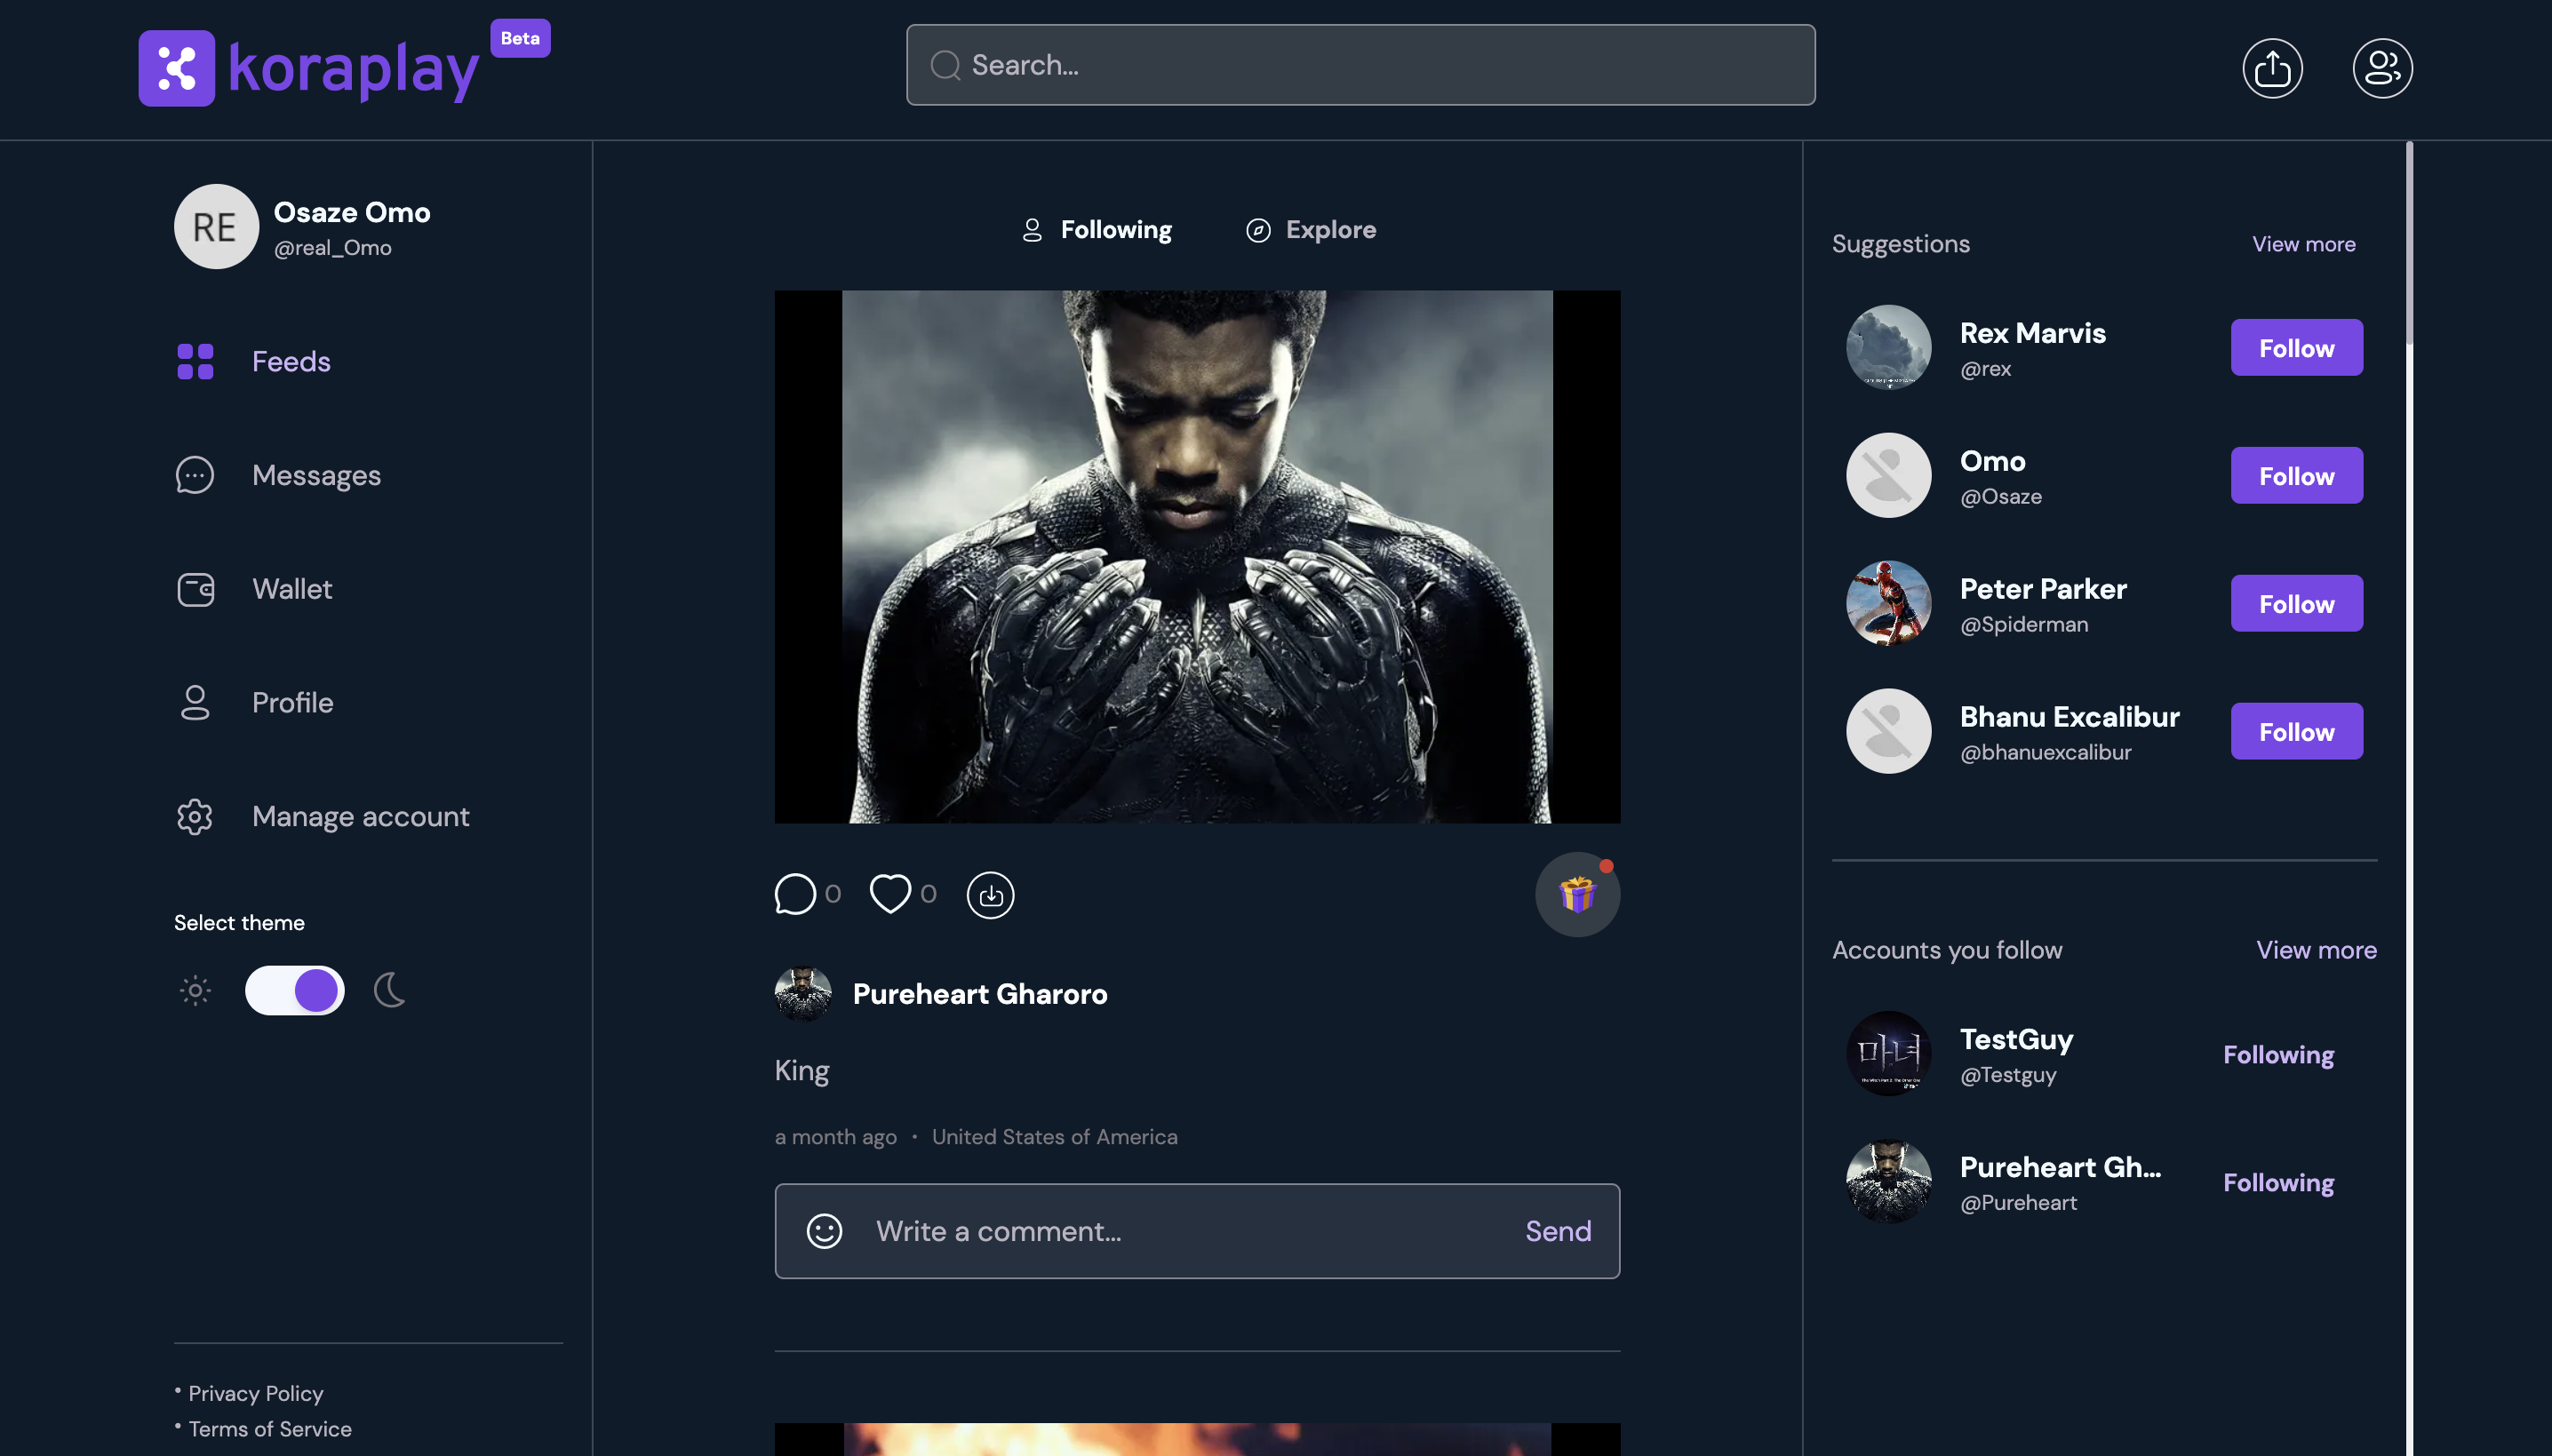This screenshot has height=1456, width=2552.
Task: Click Pureheart Gharoro post author avatar
Action: 803,994
